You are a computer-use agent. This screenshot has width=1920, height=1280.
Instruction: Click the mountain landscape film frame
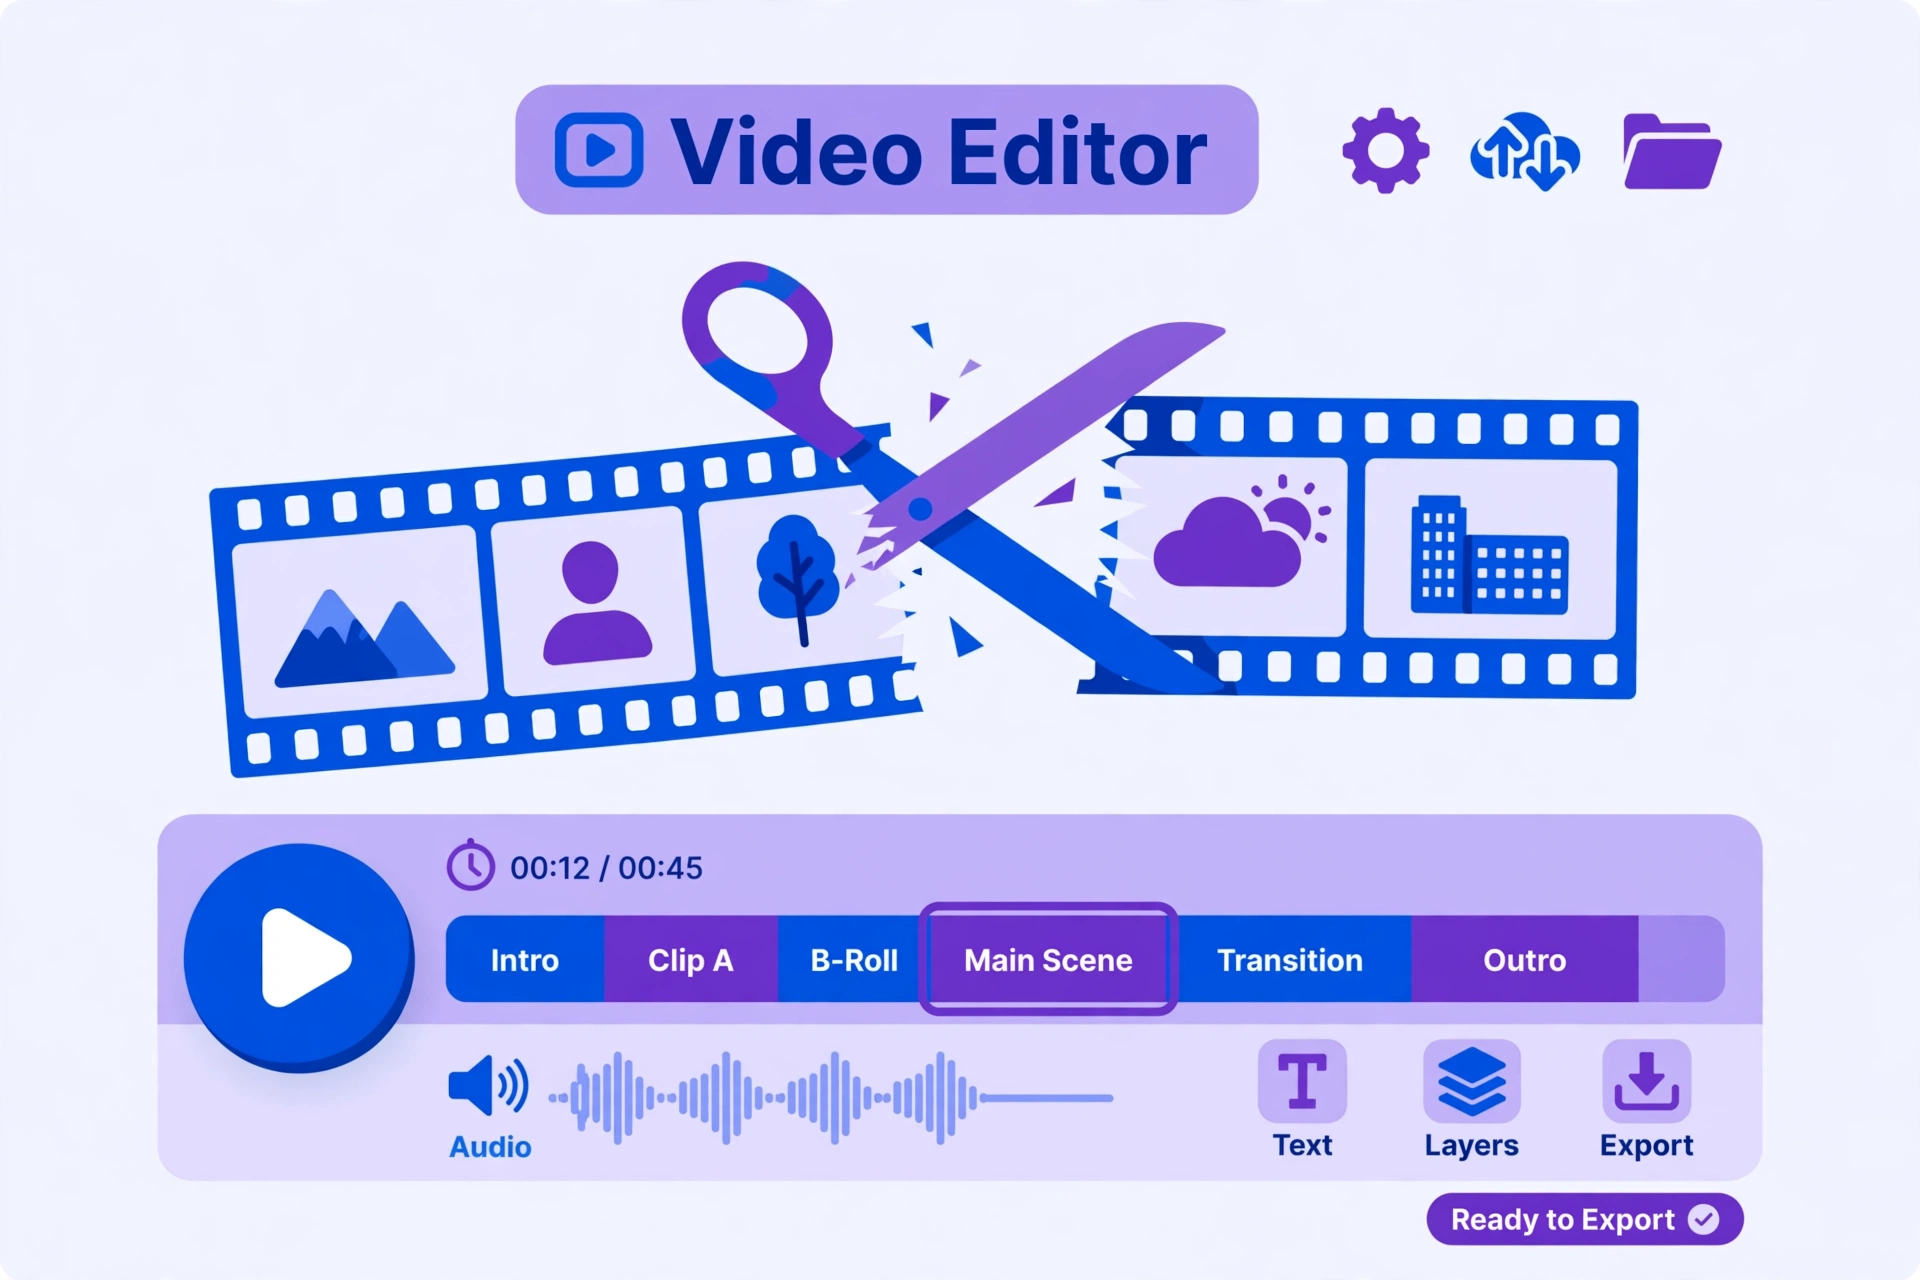360,622
